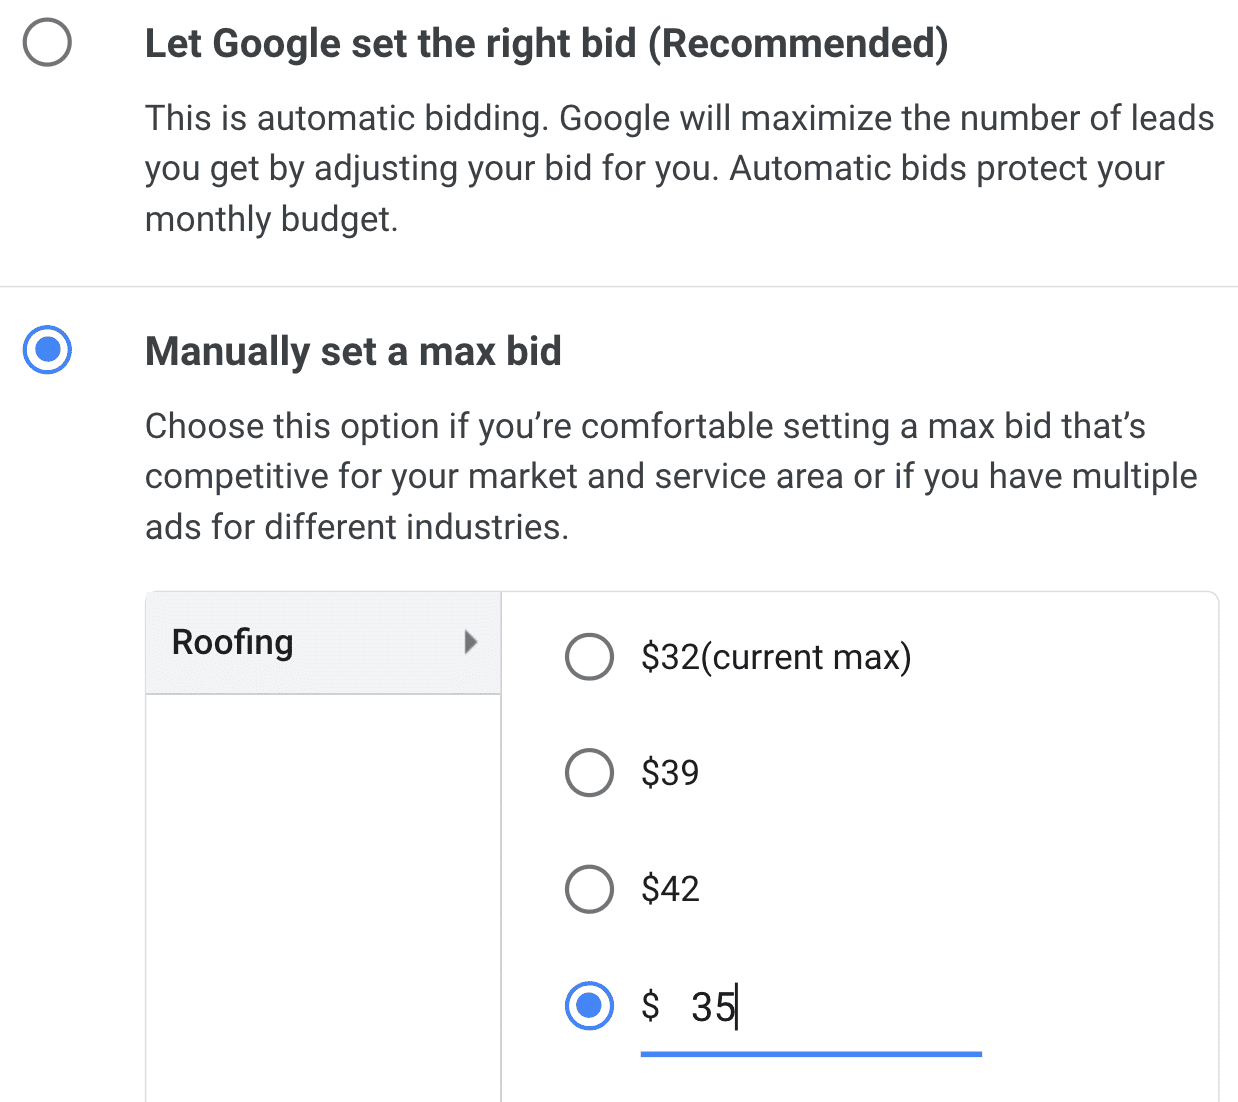Select the Manually set a max bid radio button
The width and height of the screenshot is (1238, 1102).
[47, 350]
